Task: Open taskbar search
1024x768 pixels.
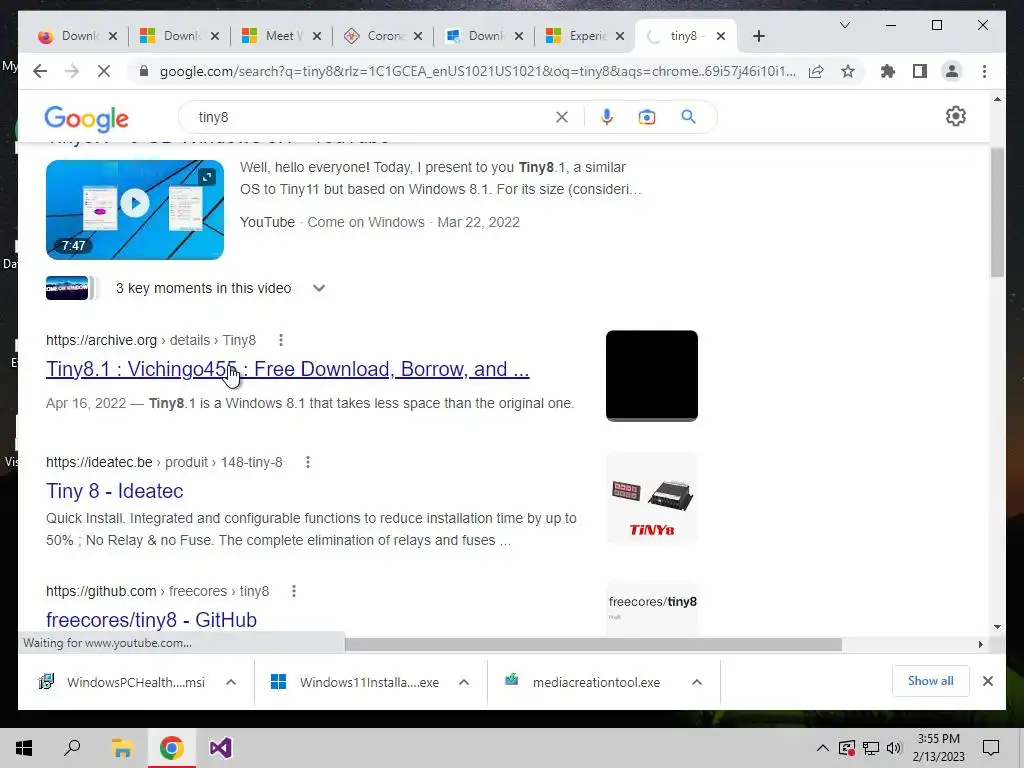Action: [72, 748]
